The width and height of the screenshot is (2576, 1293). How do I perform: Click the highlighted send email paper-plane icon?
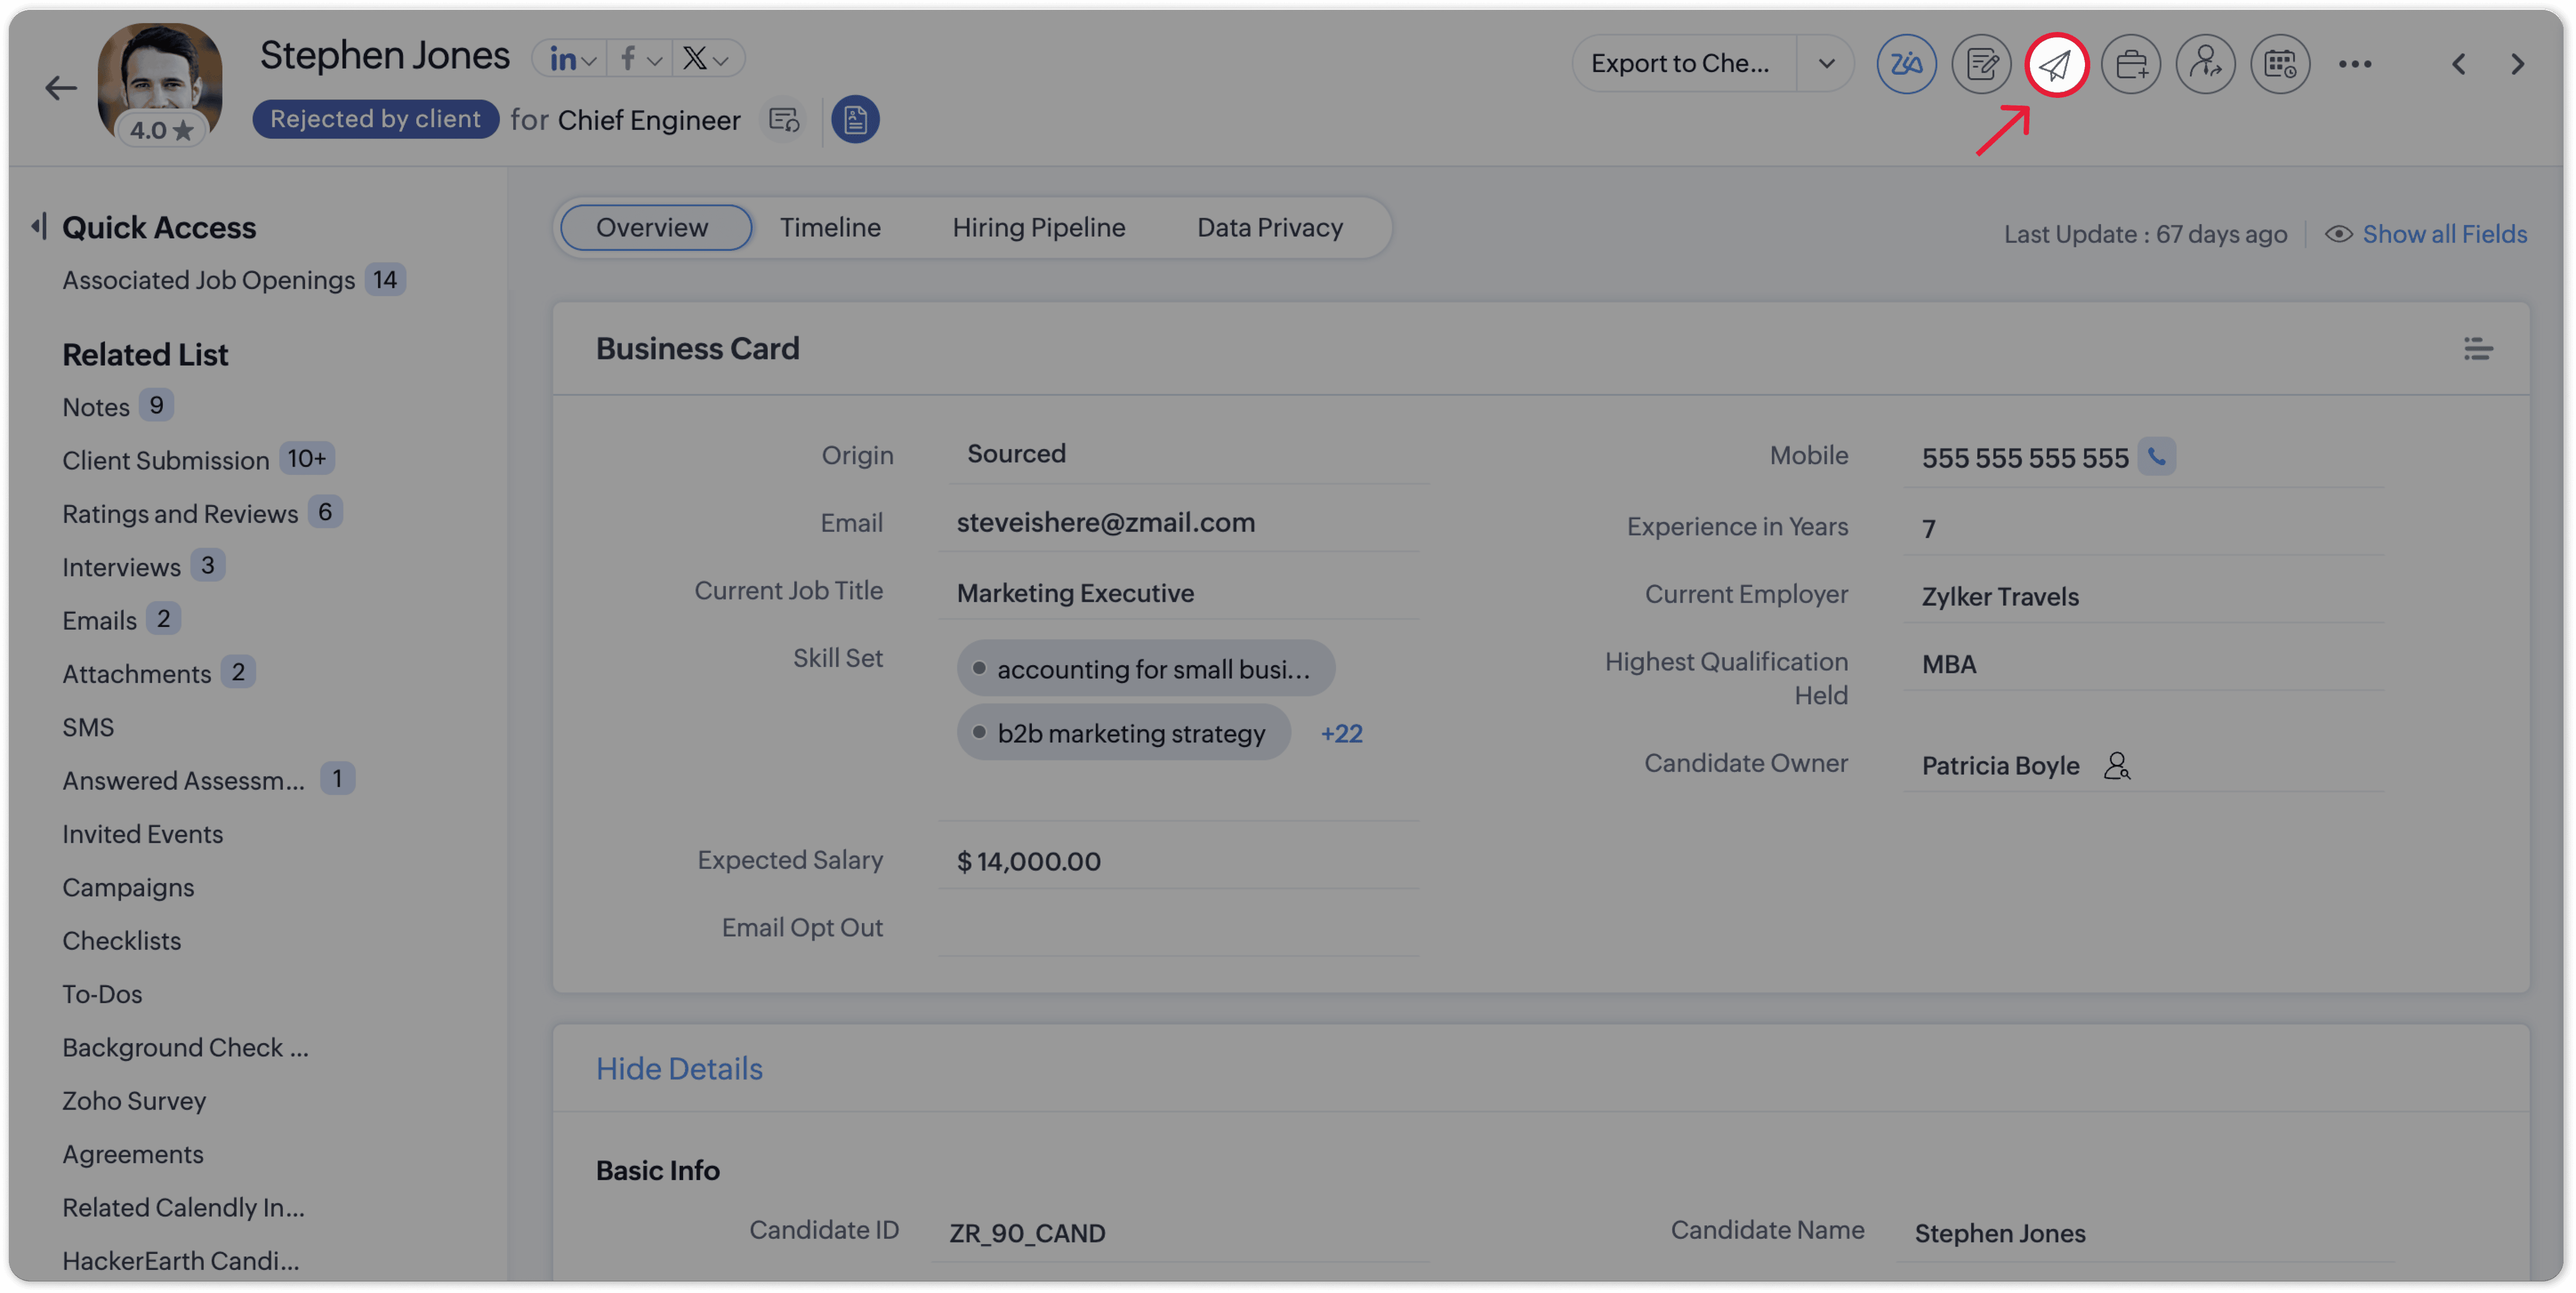click(2056, 65)
